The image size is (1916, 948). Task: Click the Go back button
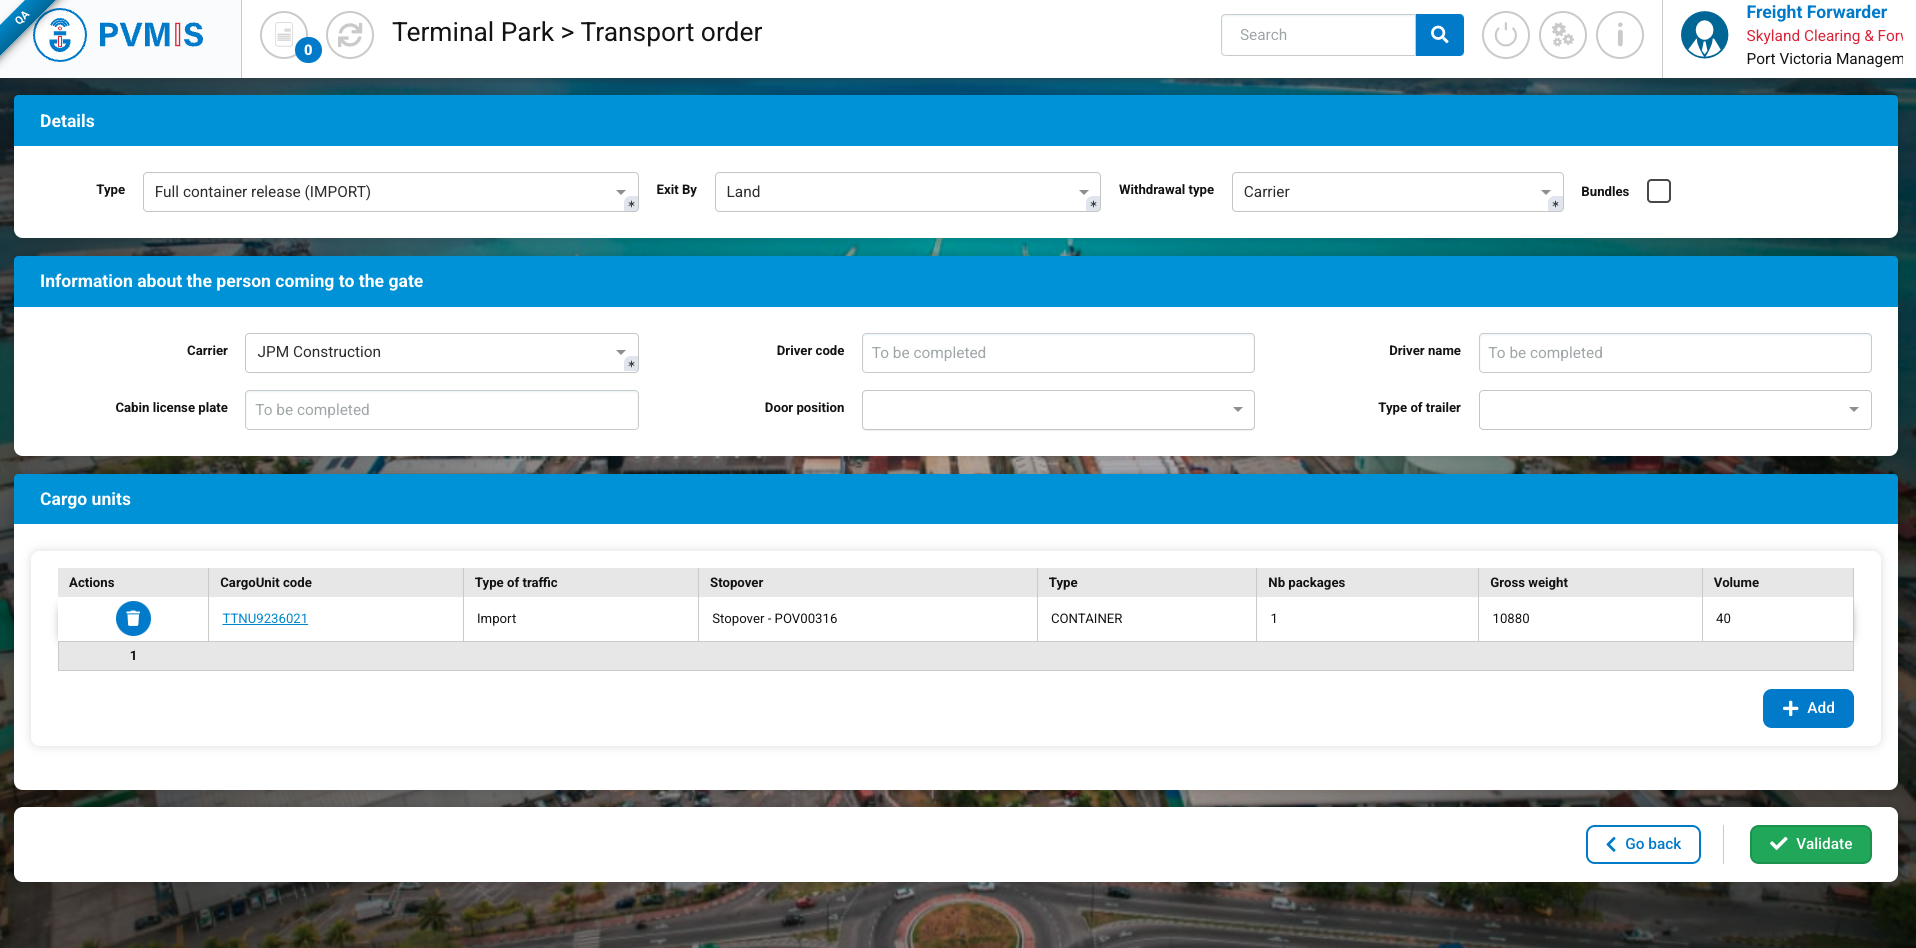pyautogui.click(x=1643, y=844)
